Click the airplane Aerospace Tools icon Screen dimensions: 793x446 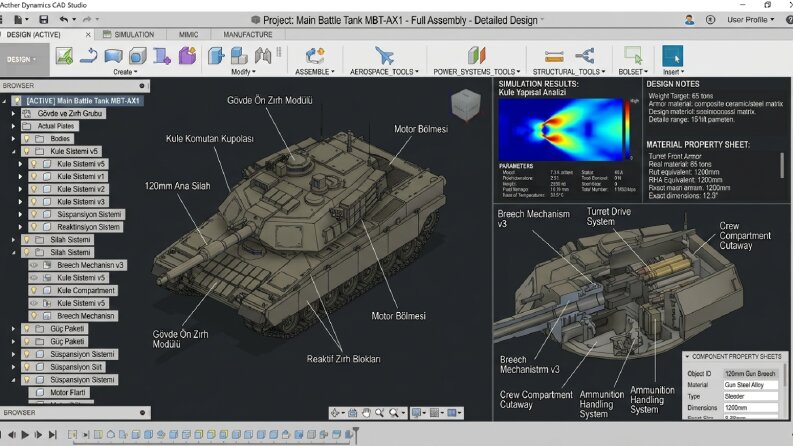coord(384,56)
